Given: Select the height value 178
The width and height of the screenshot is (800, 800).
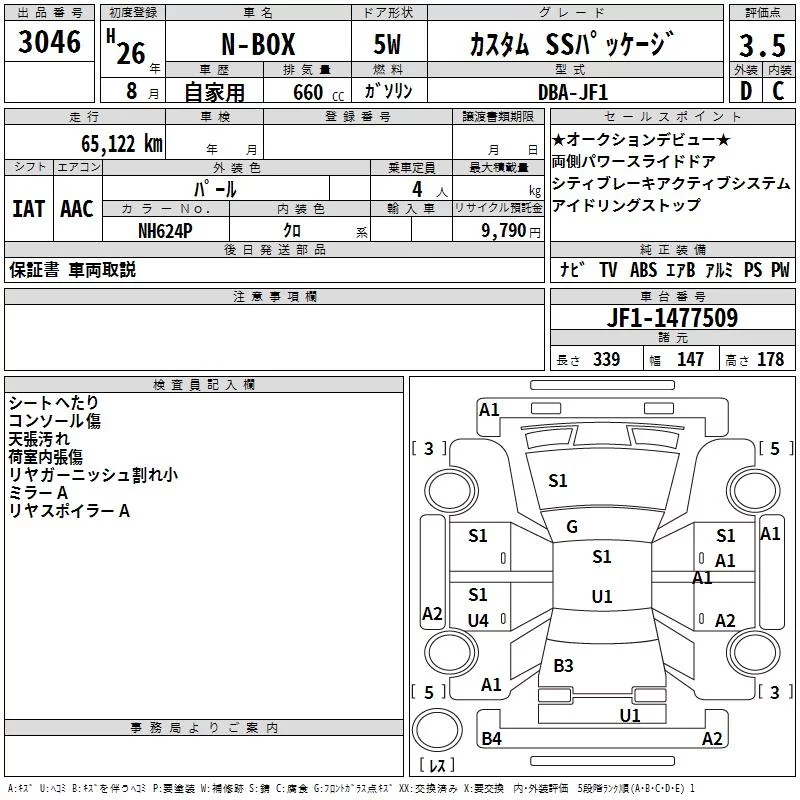Looking at the screenshot, I should click(x=770, y=359).
